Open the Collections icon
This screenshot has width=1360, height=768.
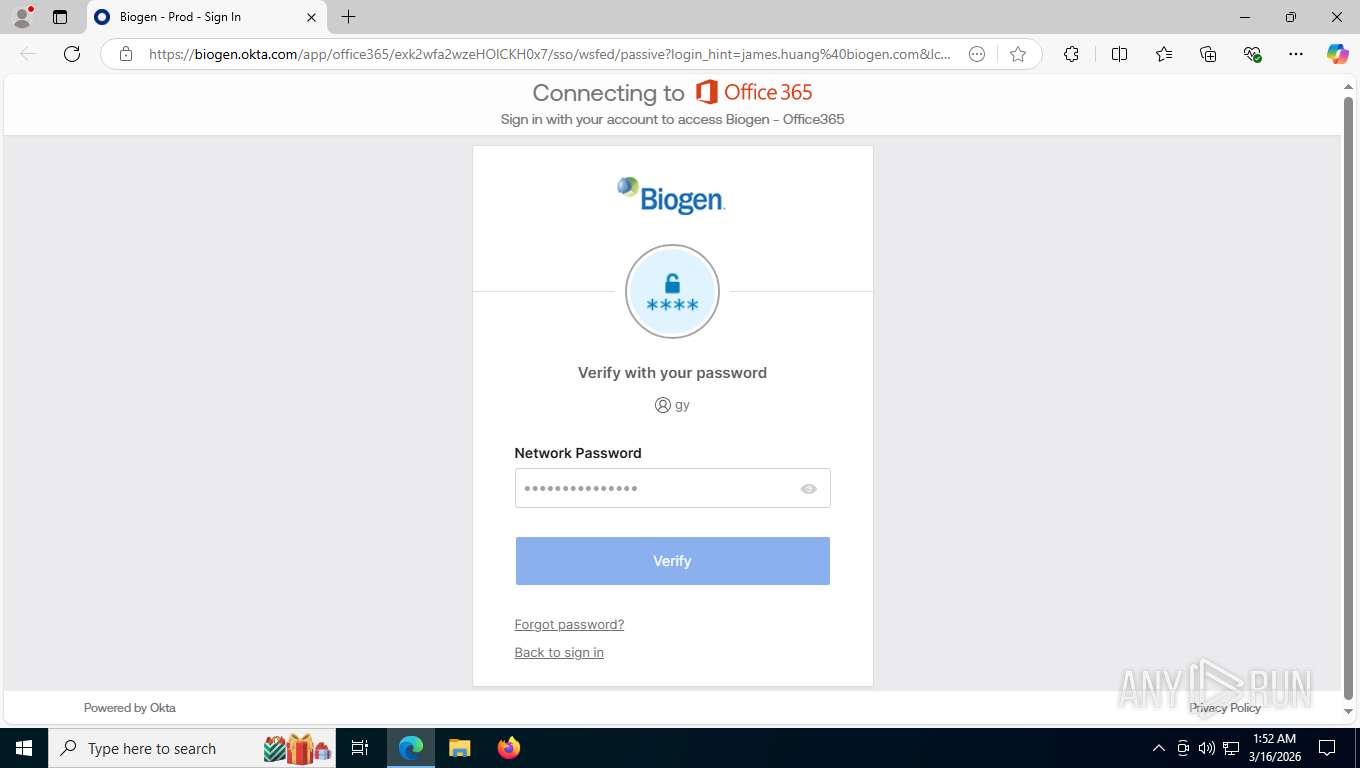tap(1208, 54)
